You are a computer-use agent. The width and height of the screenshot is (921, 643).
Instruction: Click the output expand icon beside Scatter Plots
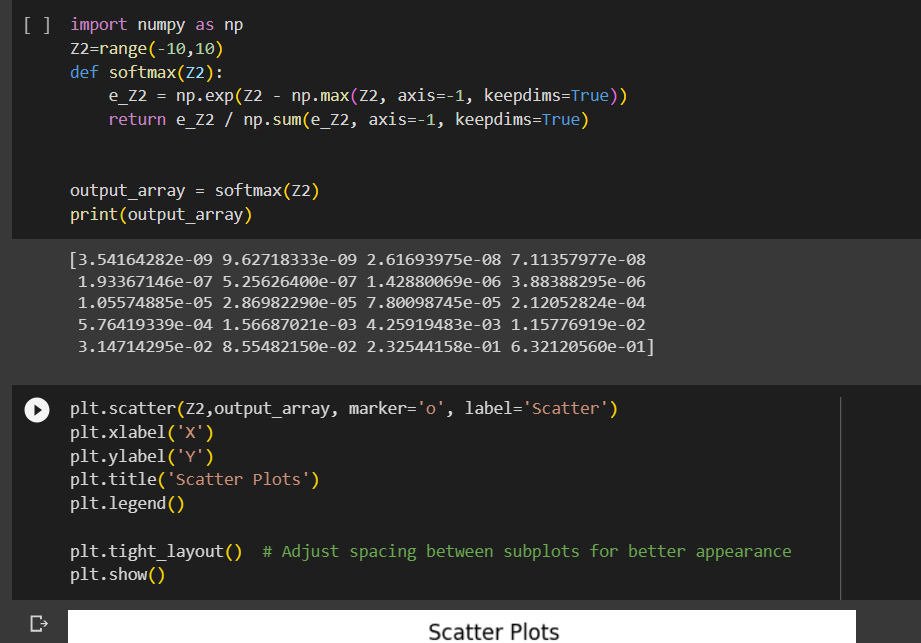36,624
